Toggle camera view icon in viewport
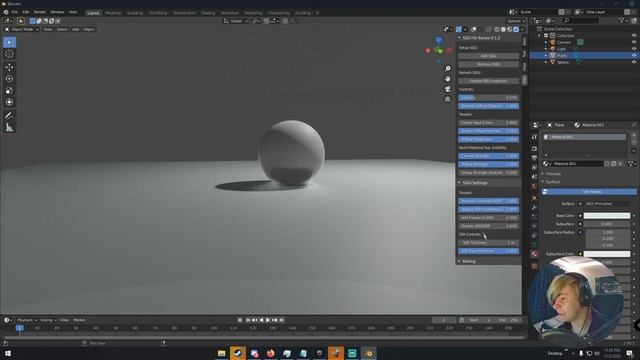The width and height of the screenshot is (640, 360). tap(448, 89)
